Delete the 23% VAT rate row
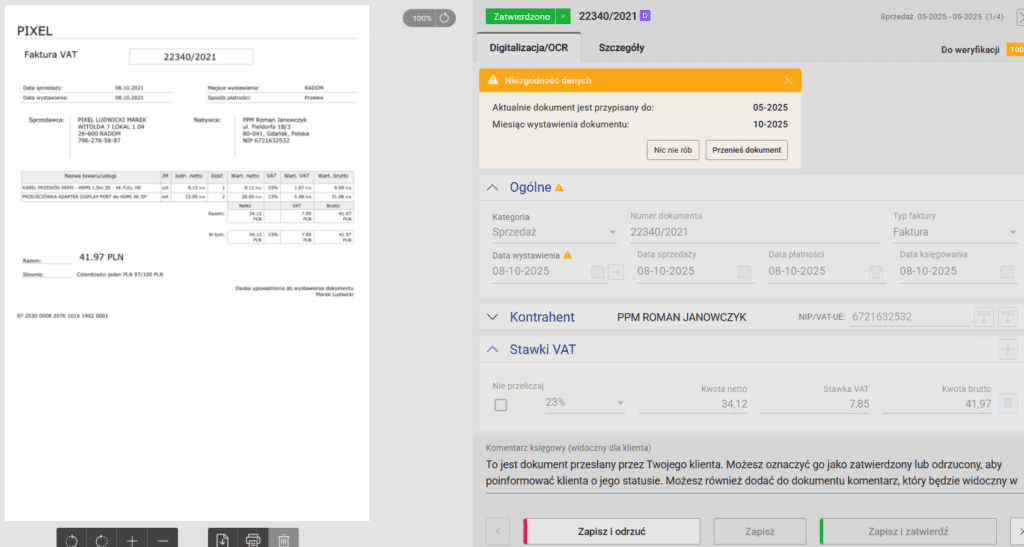1024x547 pixels. 1009,404
